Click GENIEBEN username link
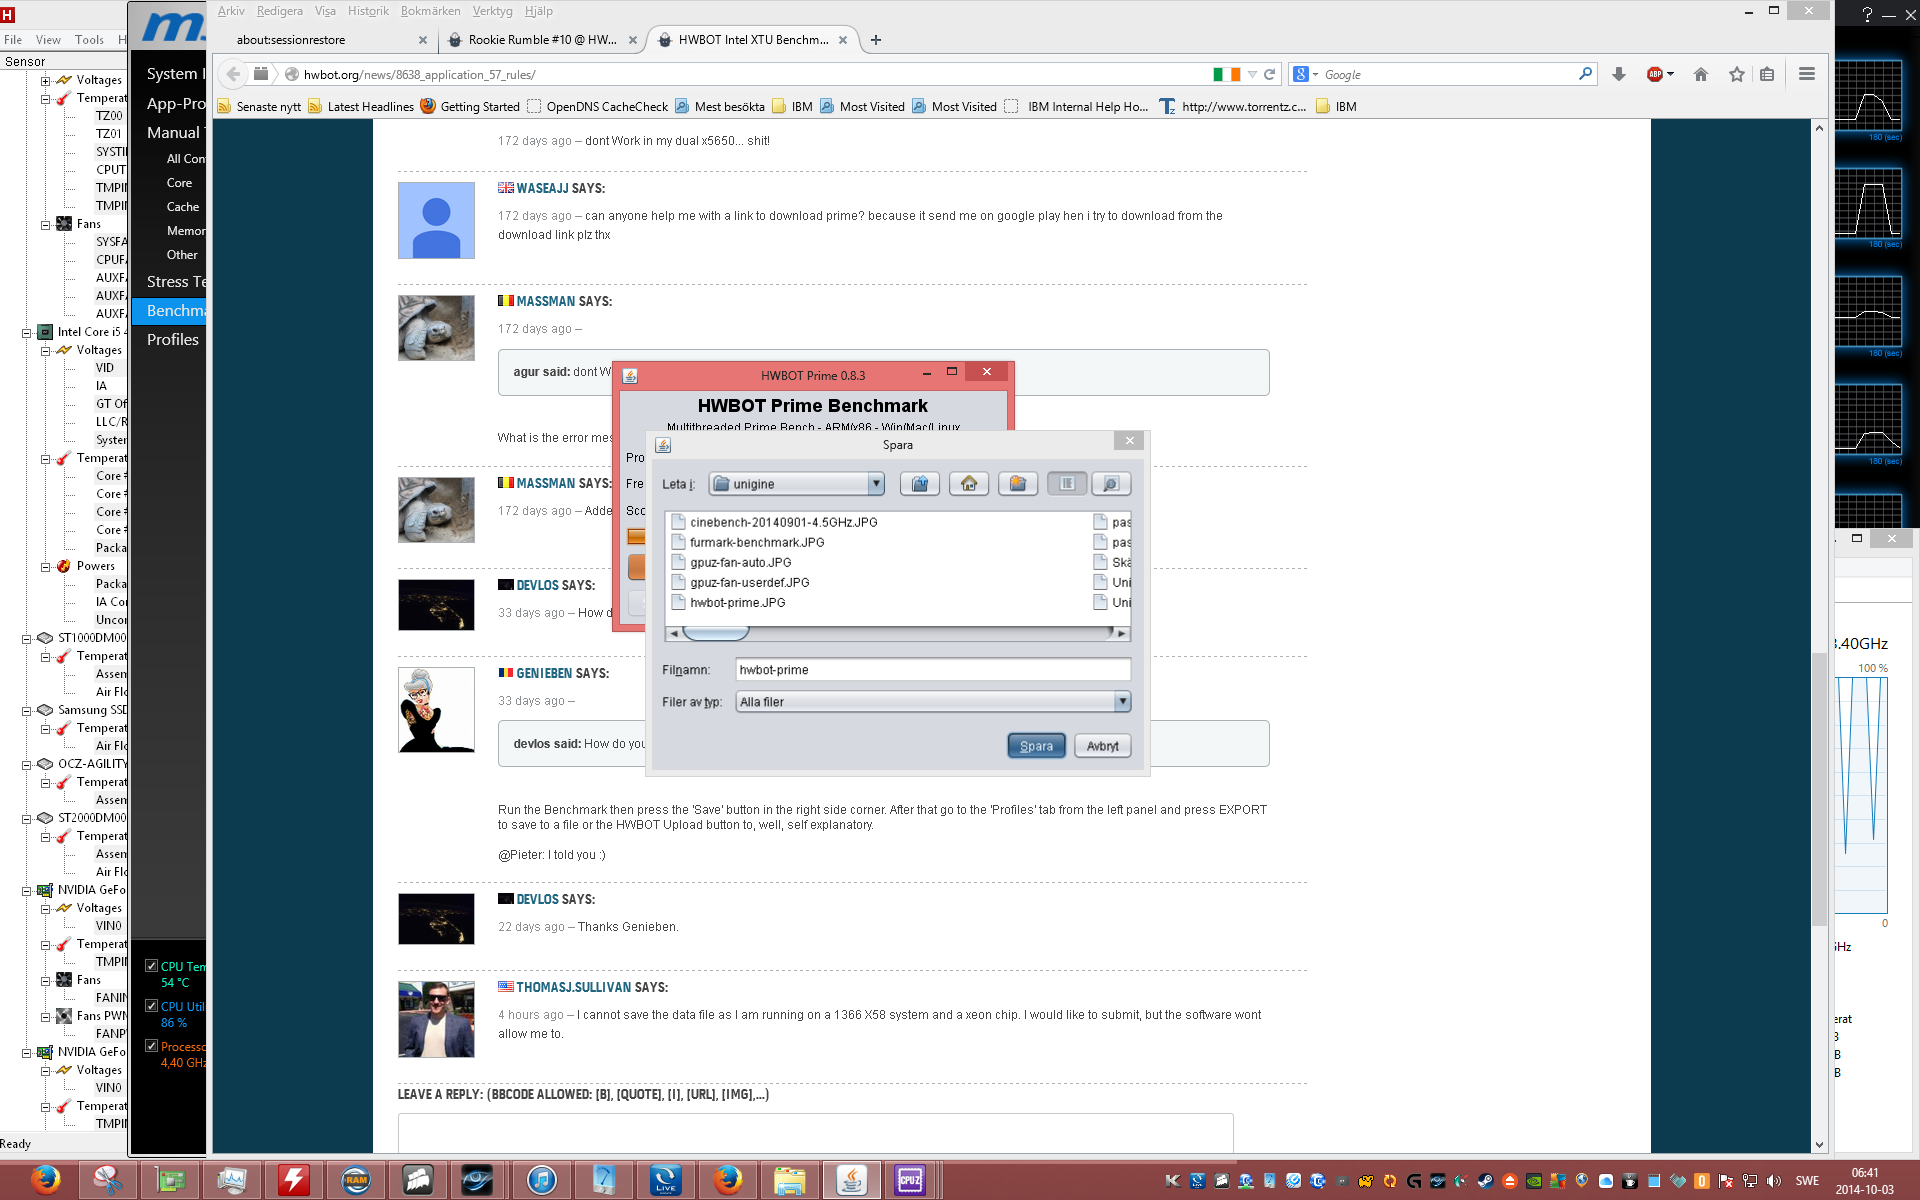The image size is (1920, 1200). click(544, 673)
